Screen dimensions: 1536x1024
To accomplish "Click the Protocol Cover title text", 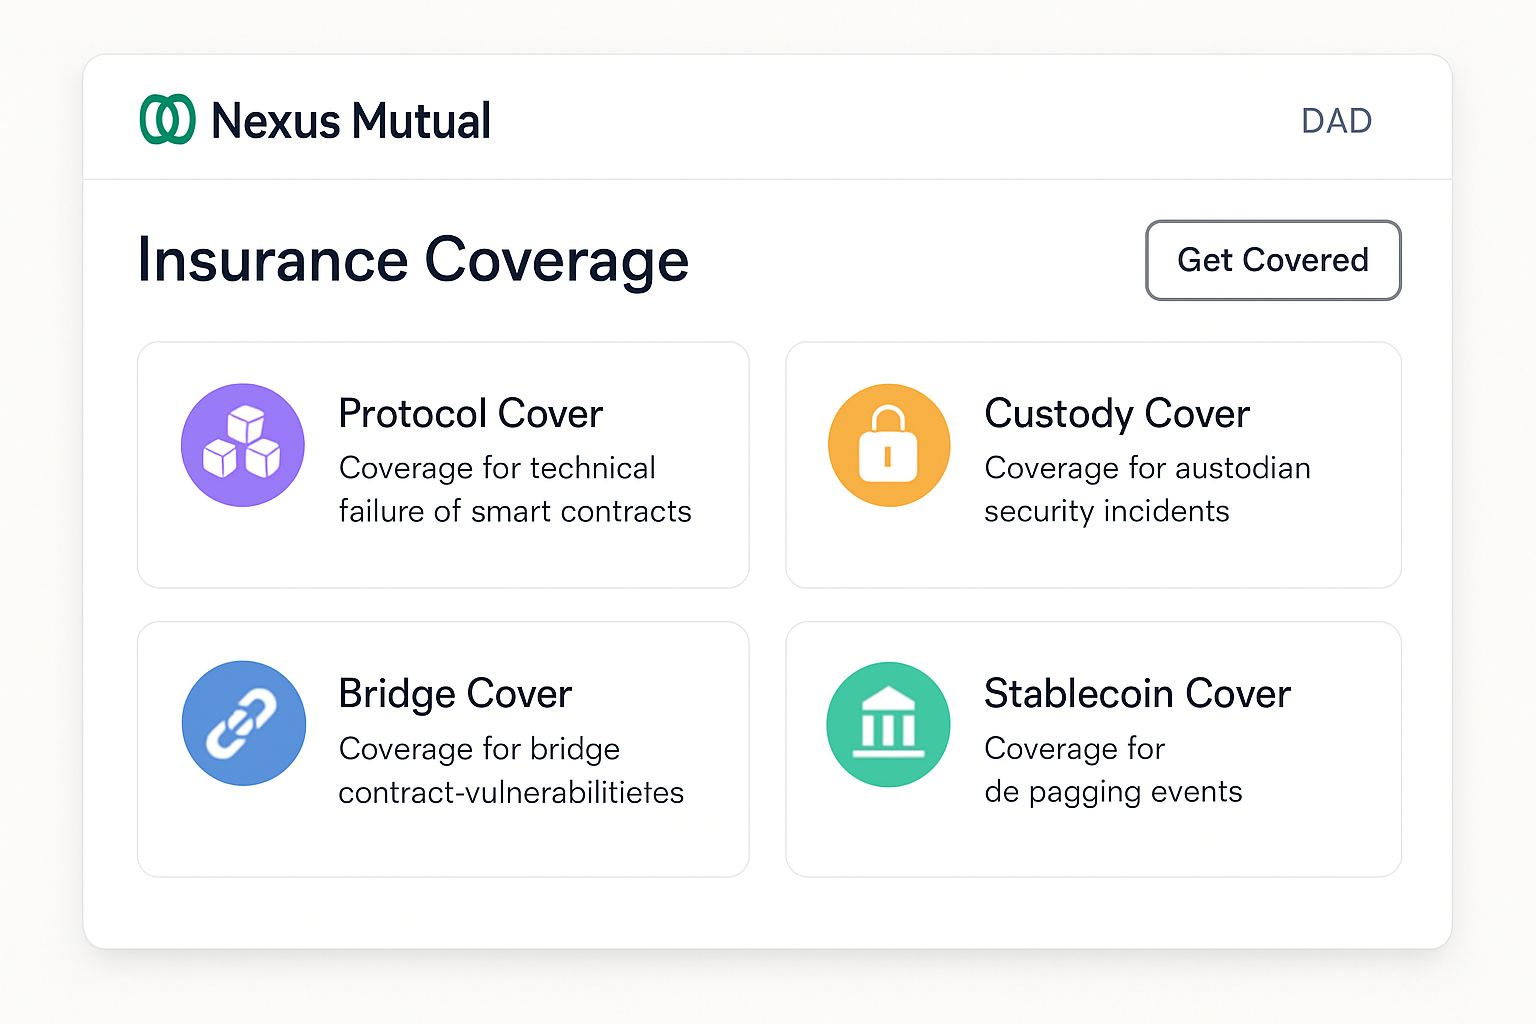I will [x=470, y=413].
